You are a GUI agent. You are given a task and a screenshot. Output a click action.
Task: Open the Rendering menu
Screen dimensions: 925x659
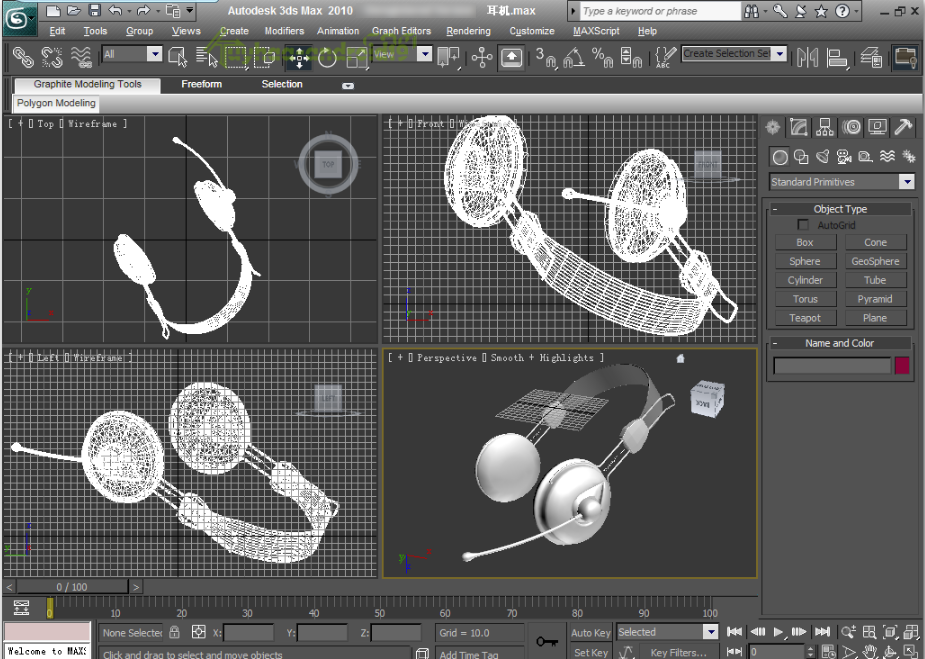coord(468,31)
